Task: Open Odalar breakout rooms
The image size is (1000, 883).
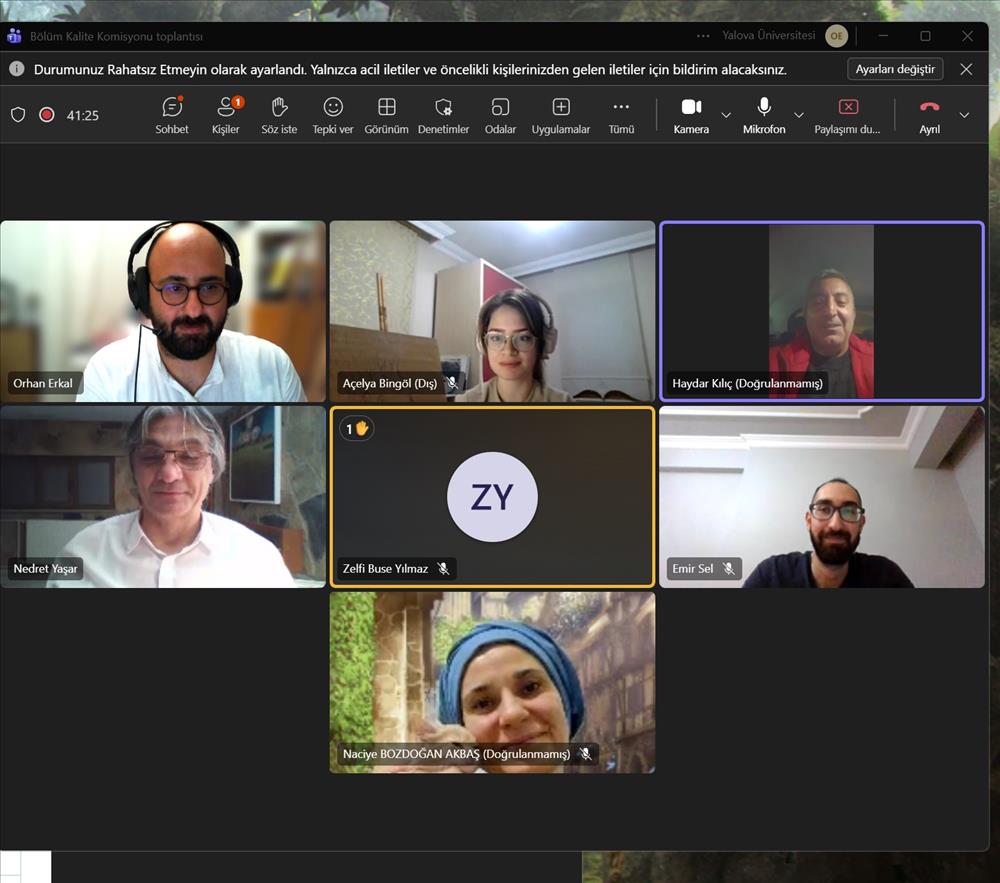Action: point(500,114)
